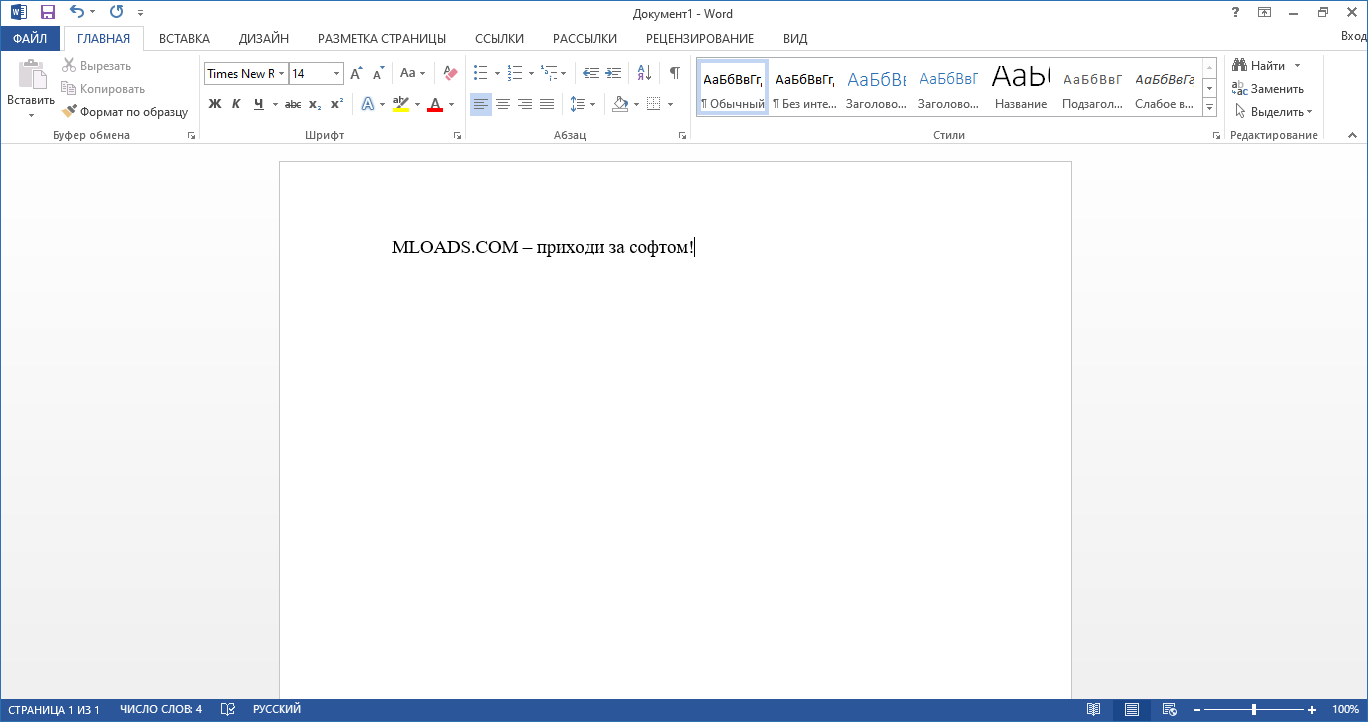
Task: Apply Без интервала style
Action: [x=805, y=87]
